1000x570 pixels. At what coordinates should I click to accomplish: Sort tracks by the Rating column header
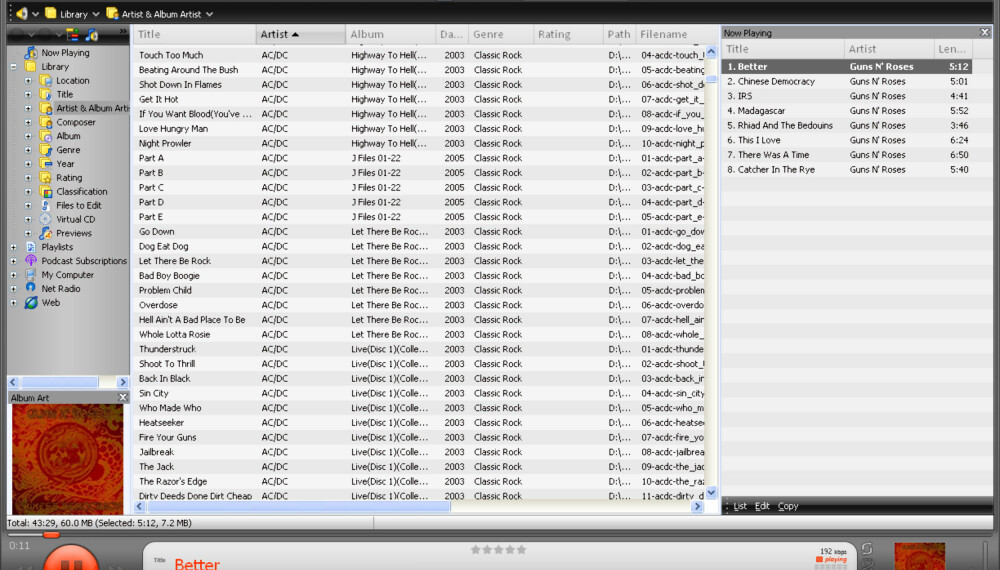tap(568, 34)
